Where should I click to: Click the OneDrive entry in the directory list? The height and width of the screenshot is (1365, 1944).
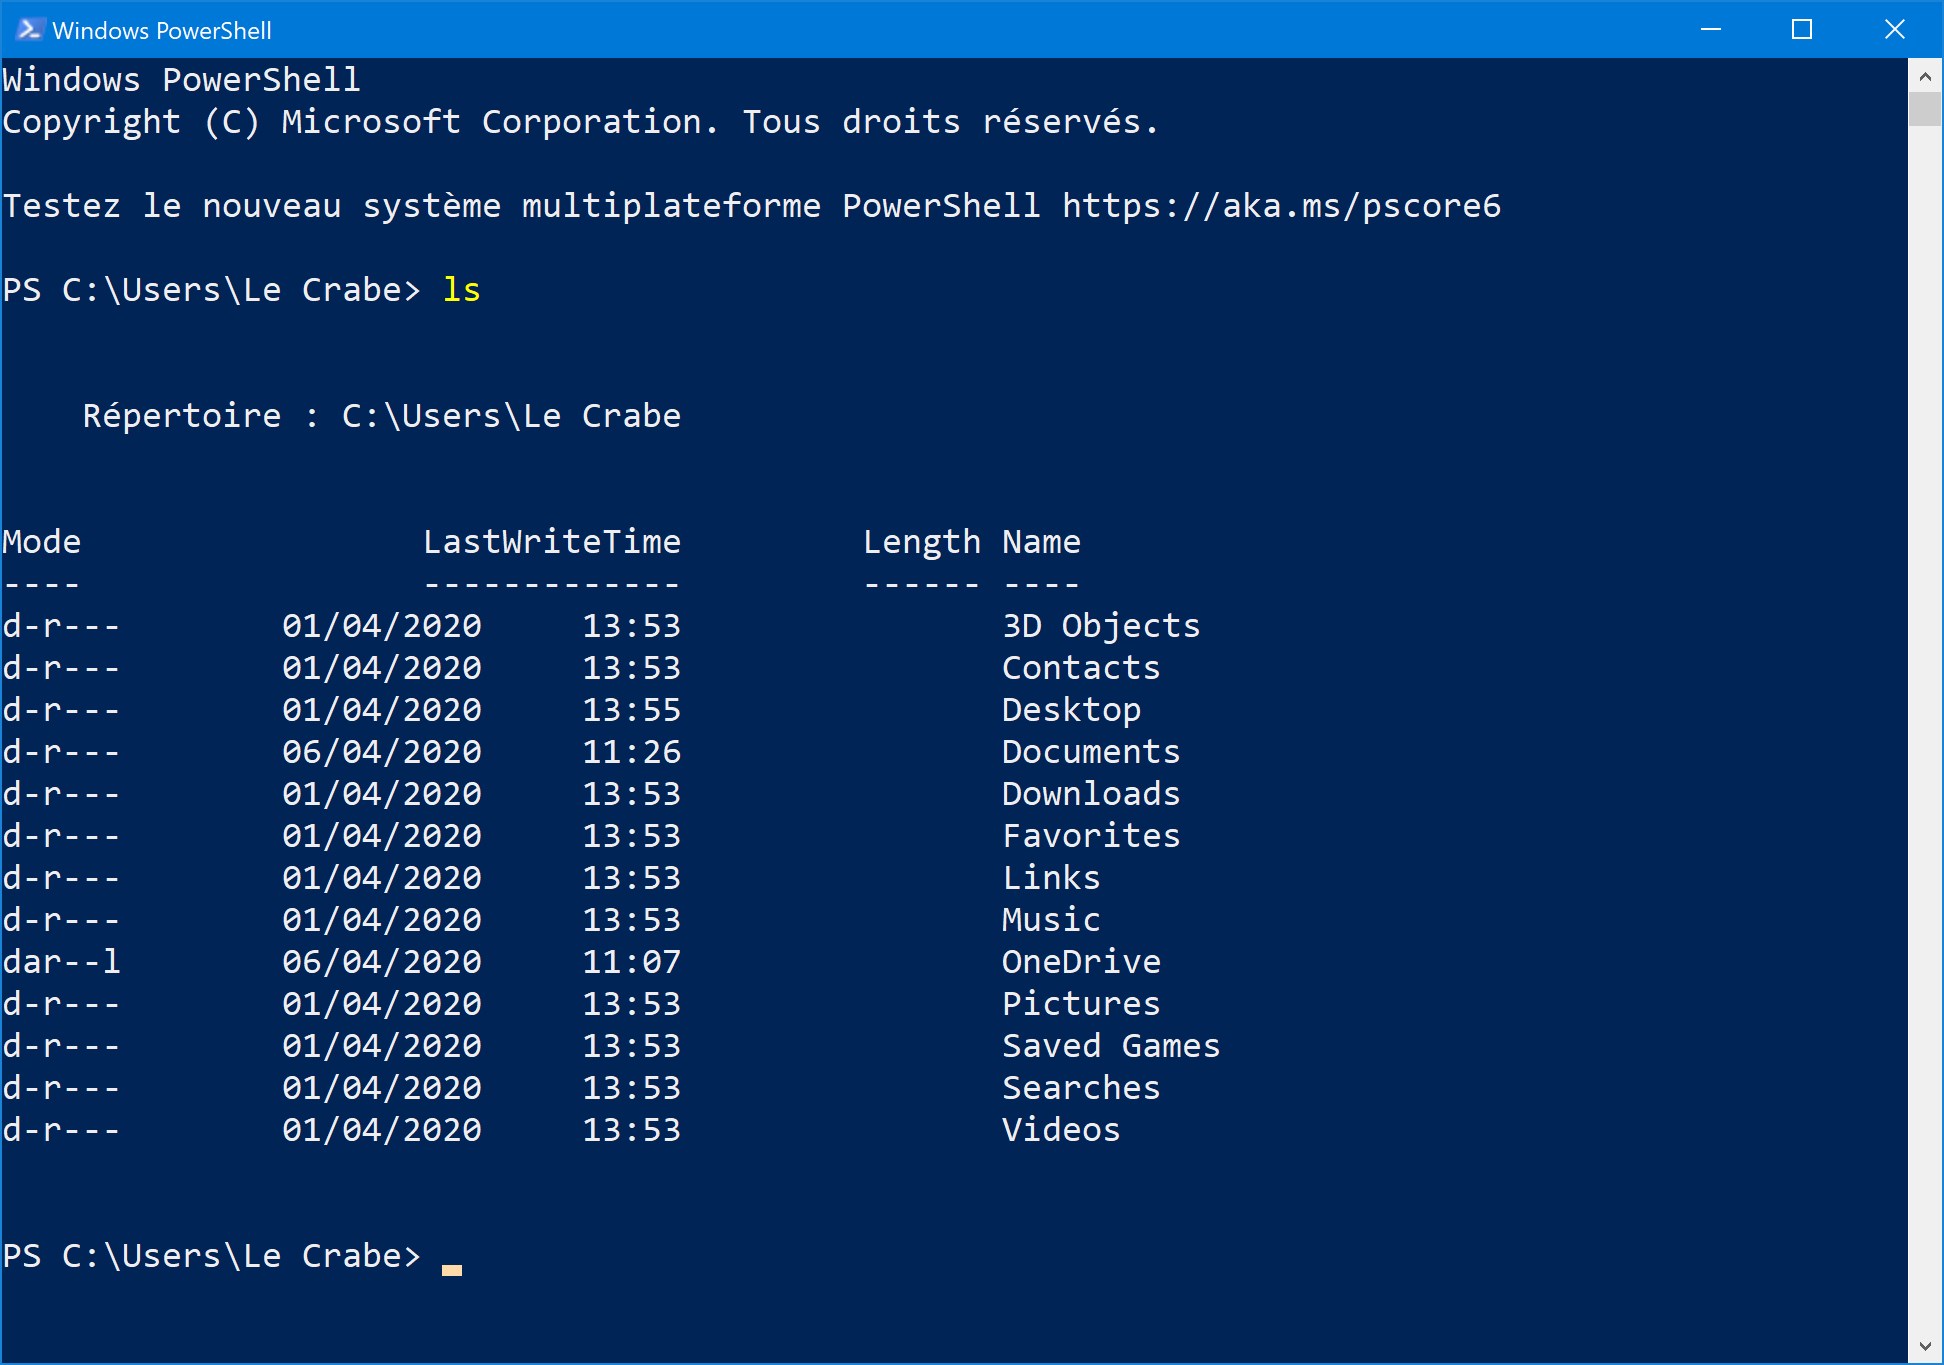pyautogui.click(x=1081, y=961)
